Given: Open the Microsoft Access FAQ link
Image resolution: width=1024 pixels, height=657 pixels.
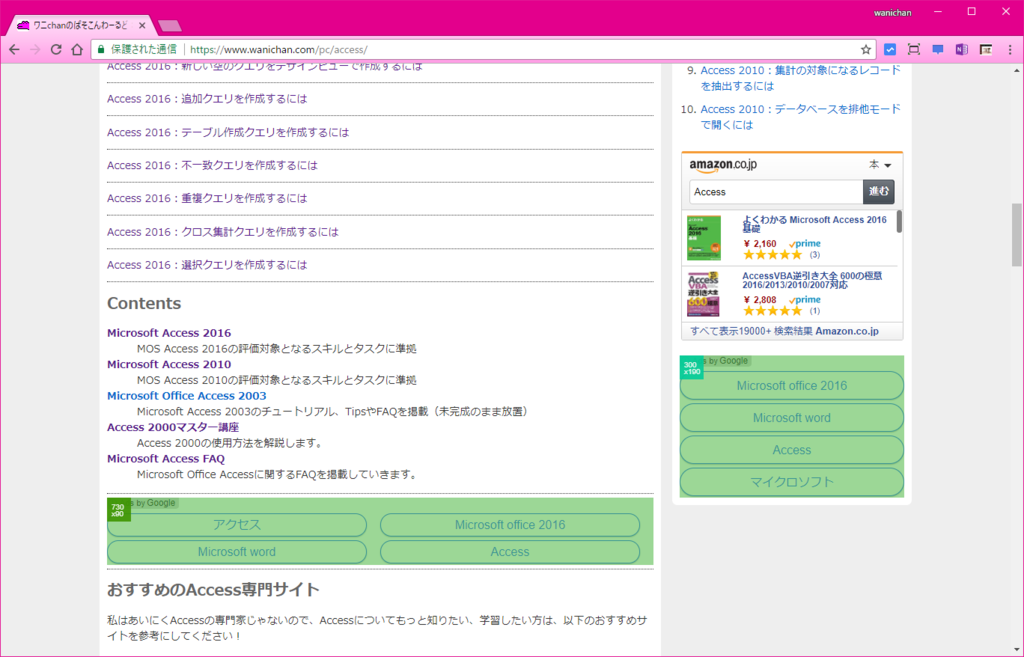Looking at the screenshot, I should click(x=166, y=458).
